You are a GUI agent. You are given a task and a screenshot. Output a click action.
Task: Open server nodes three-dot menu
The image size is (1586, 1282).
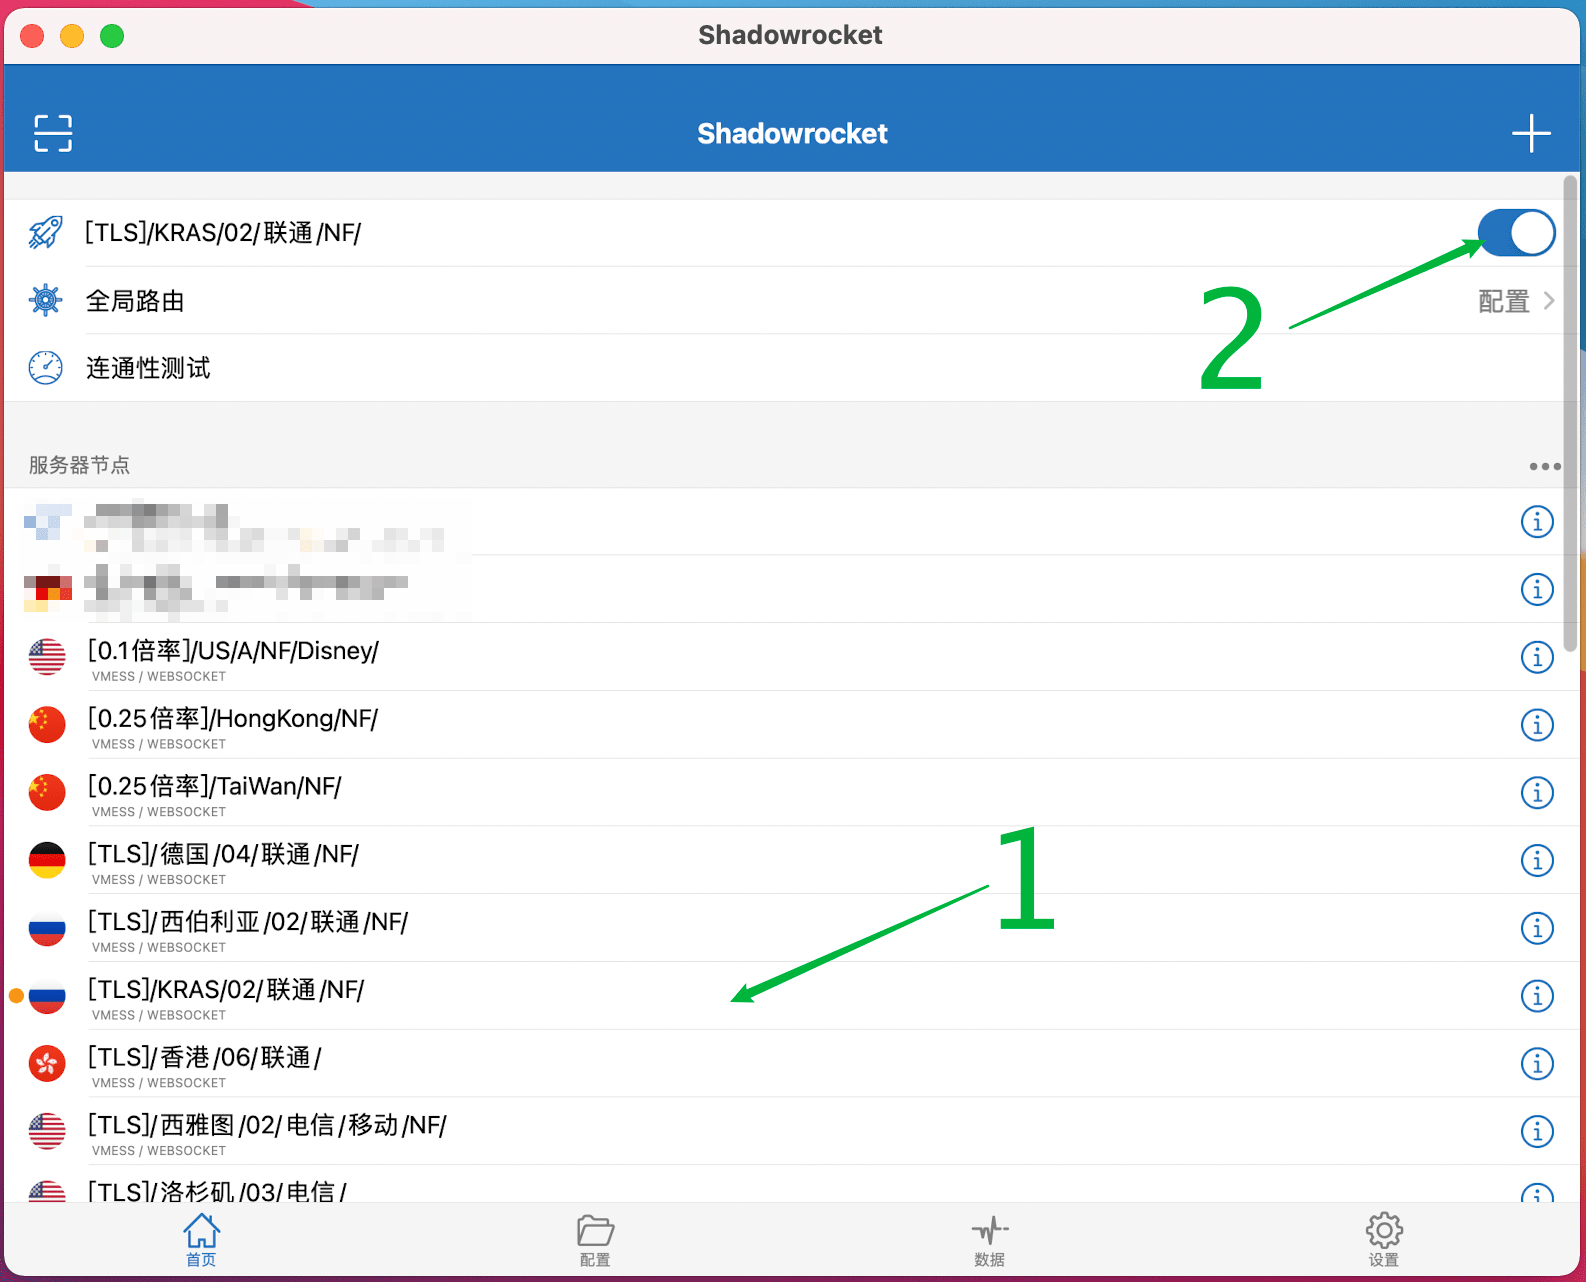pos(1544,466)
